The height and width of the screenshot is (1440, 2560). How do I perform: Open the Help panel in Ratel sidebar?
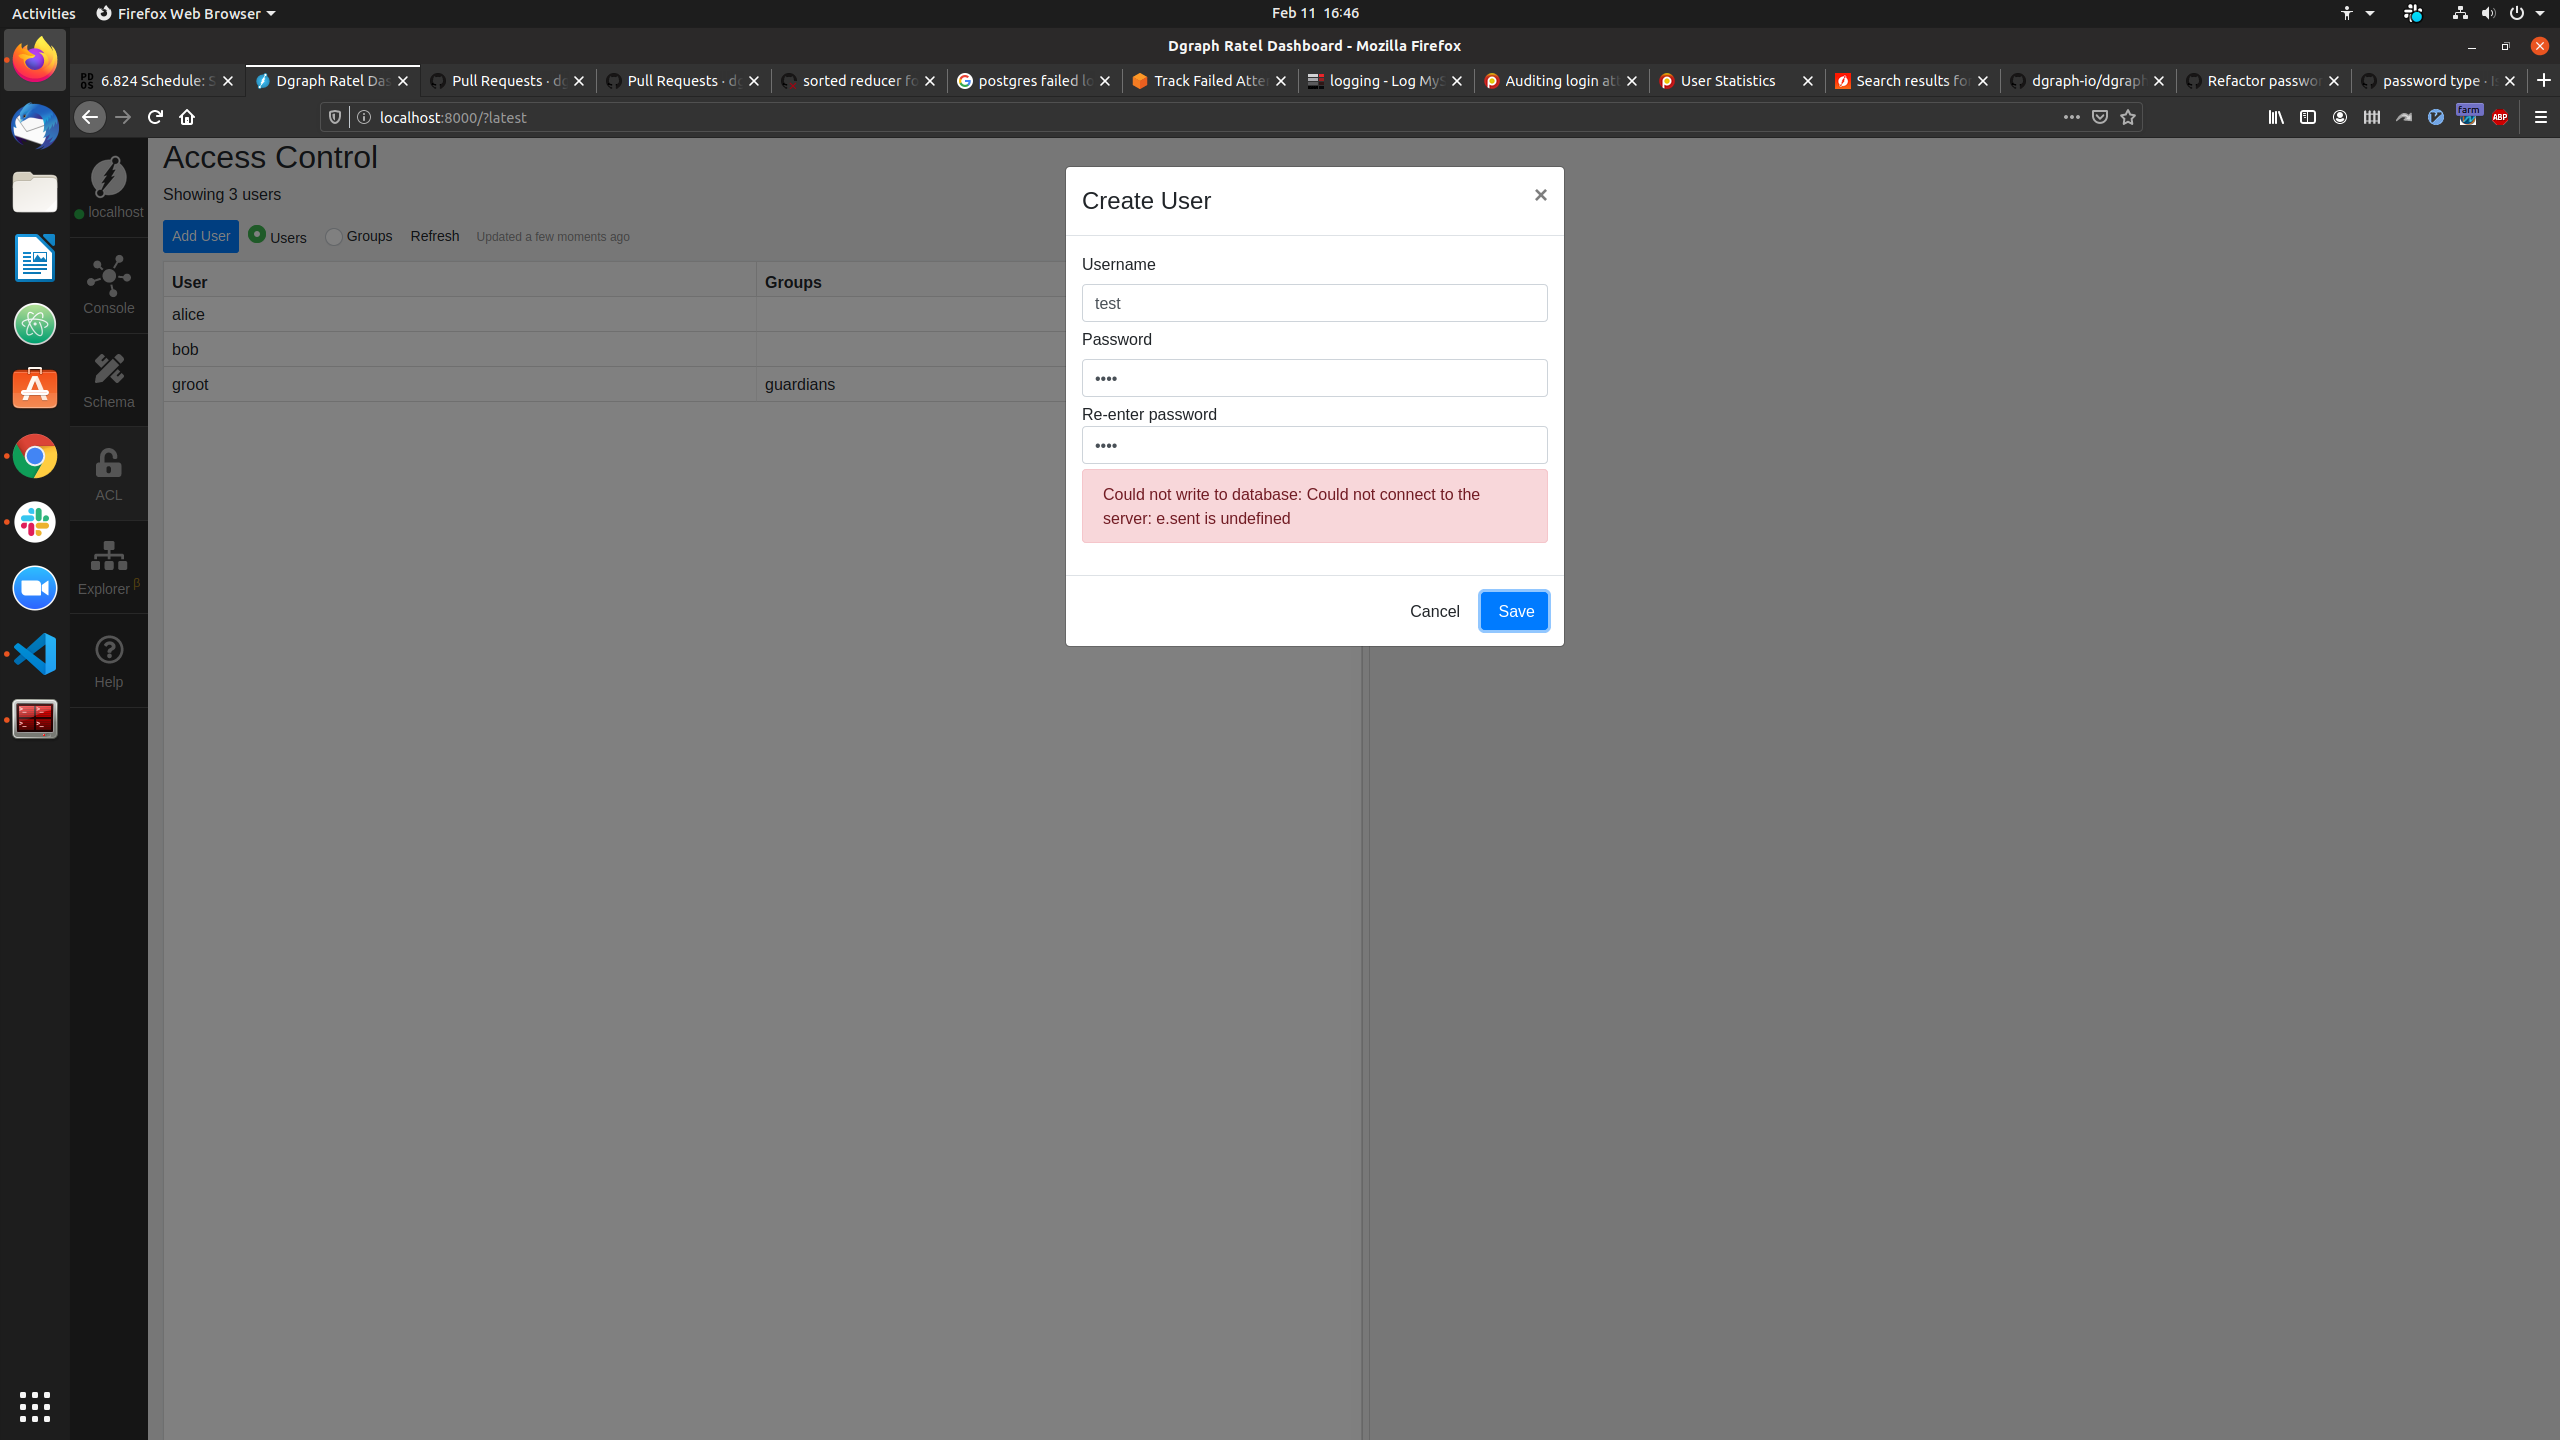pos(108,660)
